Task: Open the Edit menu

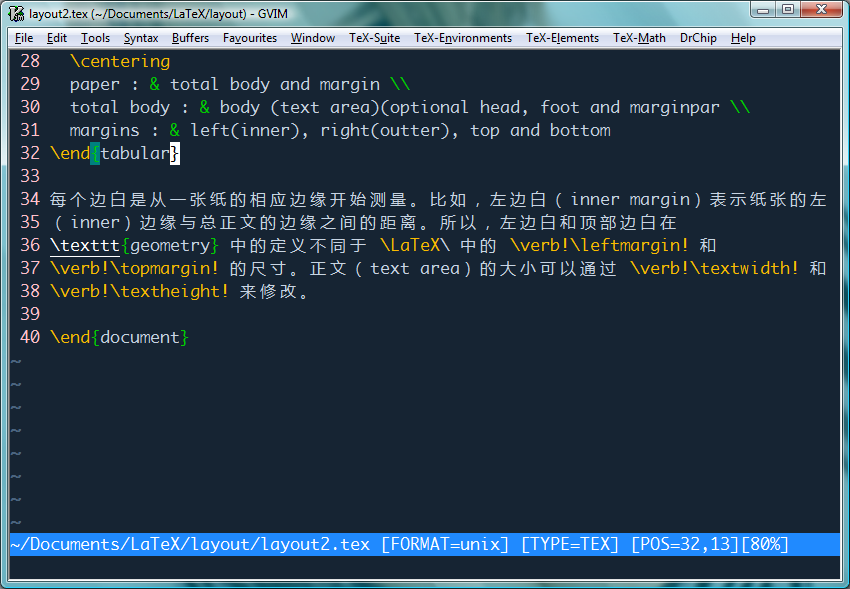Action: pos(57,38)
